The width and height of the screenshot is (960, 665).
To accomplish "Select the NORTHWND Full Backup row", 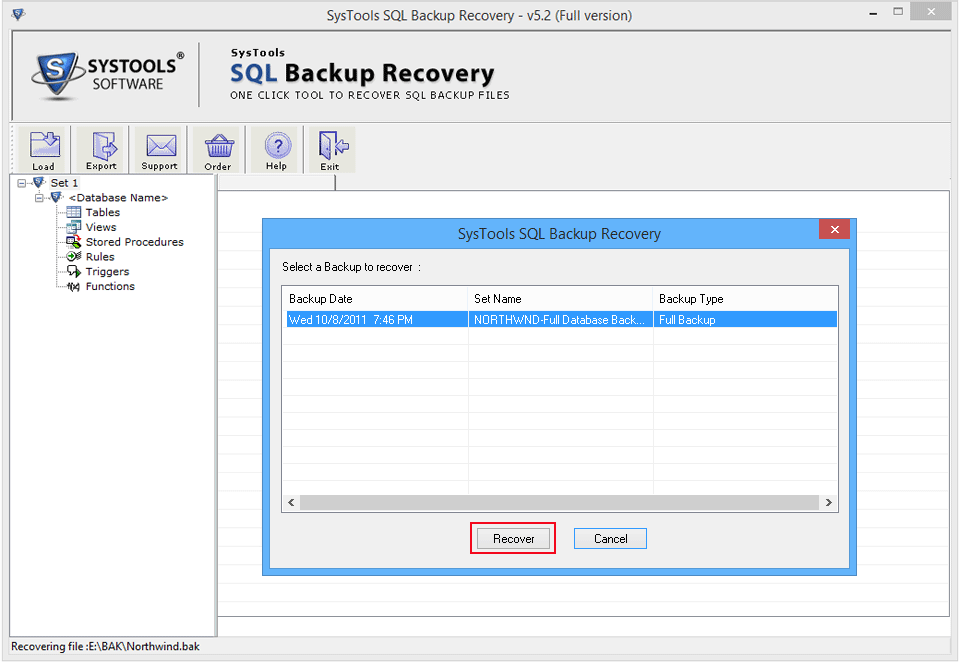I will pyautogui.click(x=560, y=320).
